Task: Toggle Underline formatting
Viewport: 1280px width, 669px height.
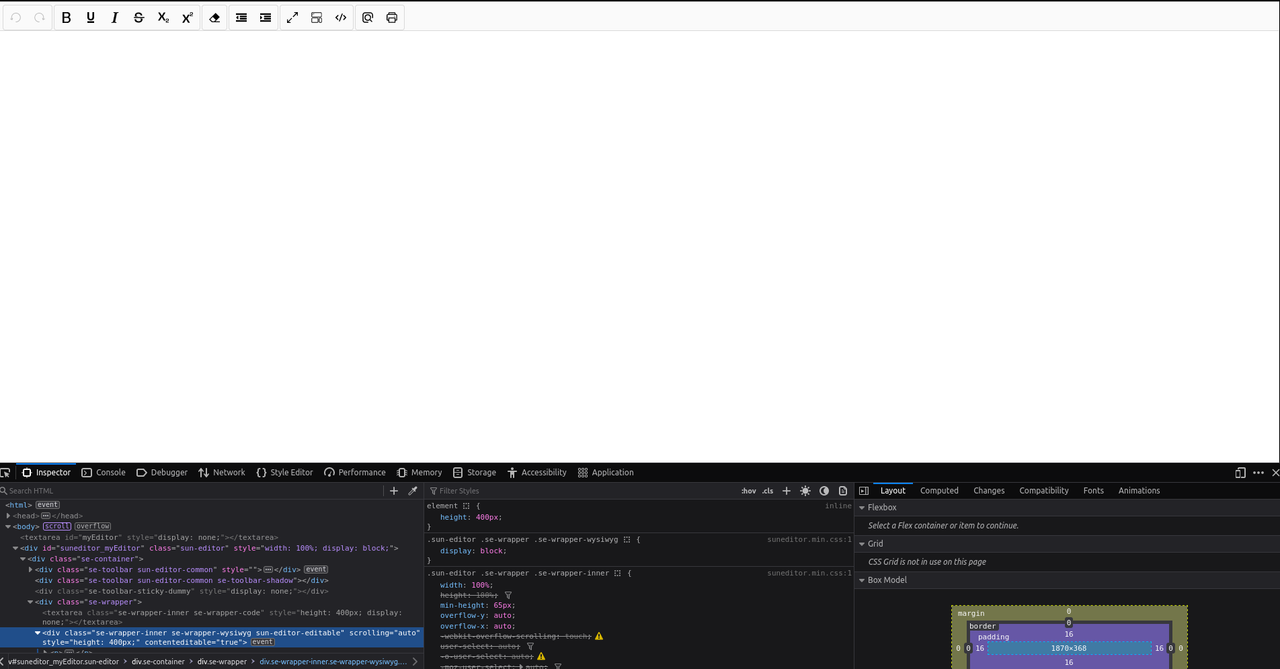Action: point(90,18)
